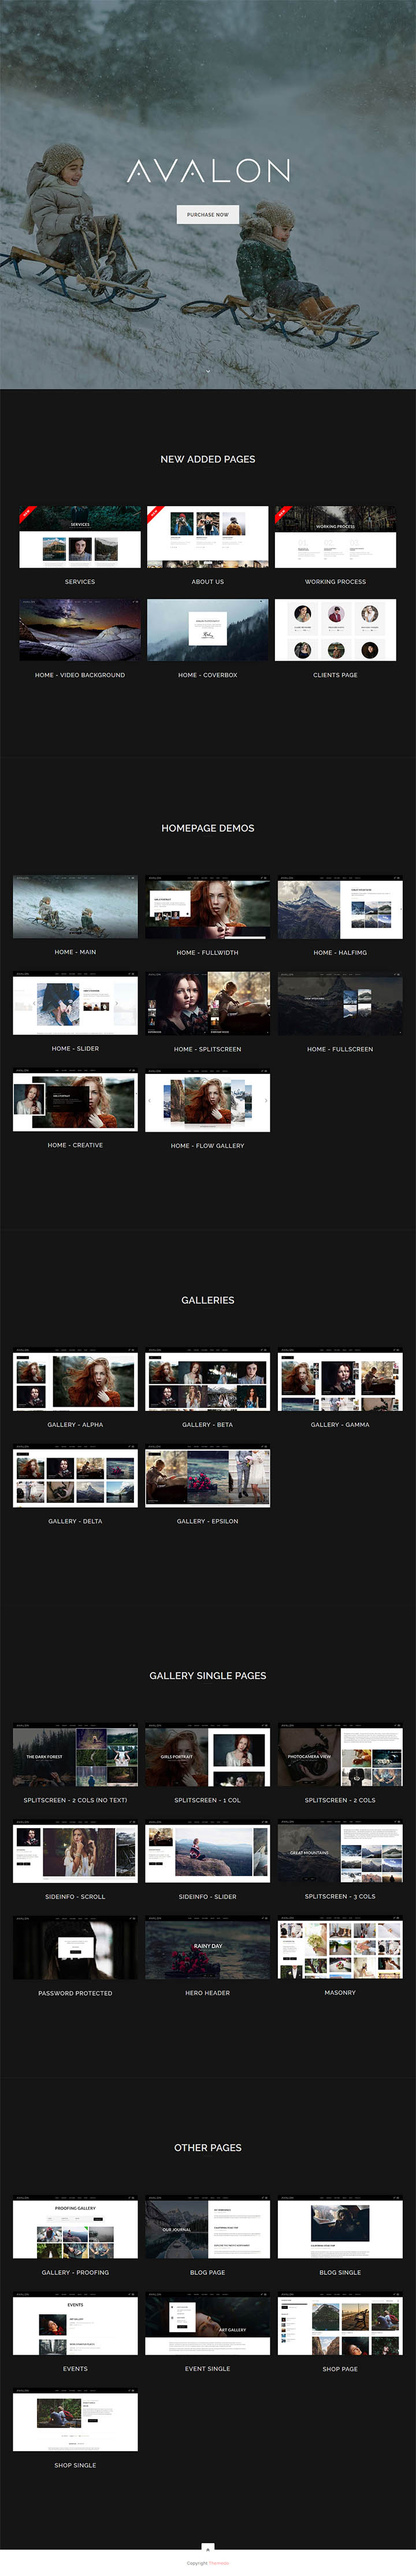Open the Clients Page thumbnail
416x2576 pixels.
click(x=336, y=630)
